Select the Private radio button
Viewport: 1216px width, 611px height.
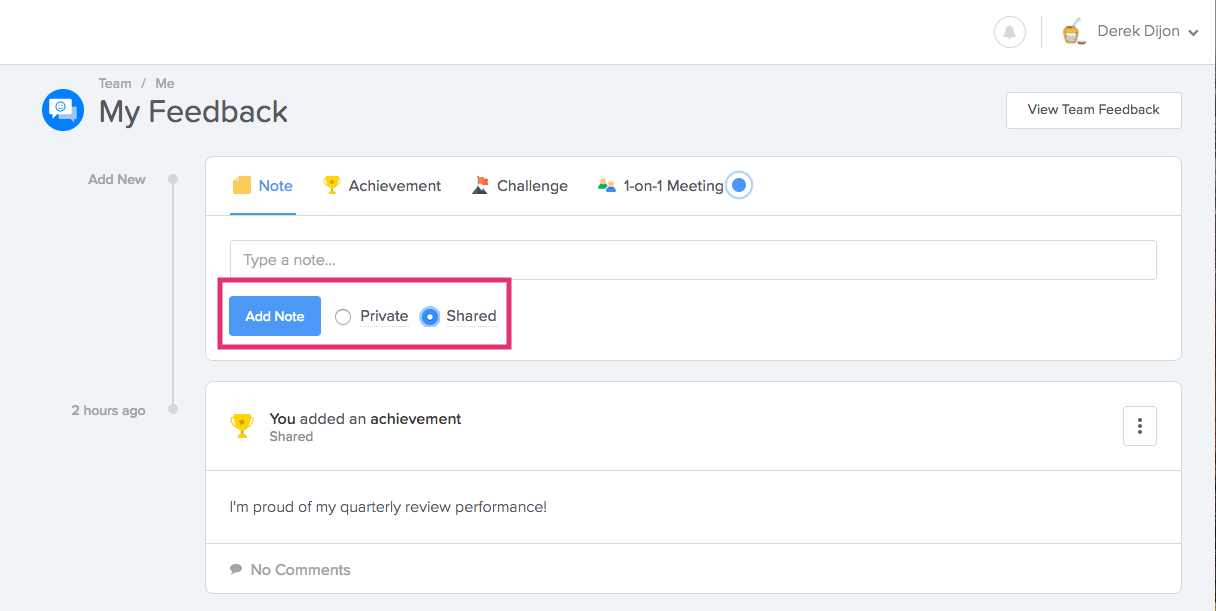[x=343, y=317]
